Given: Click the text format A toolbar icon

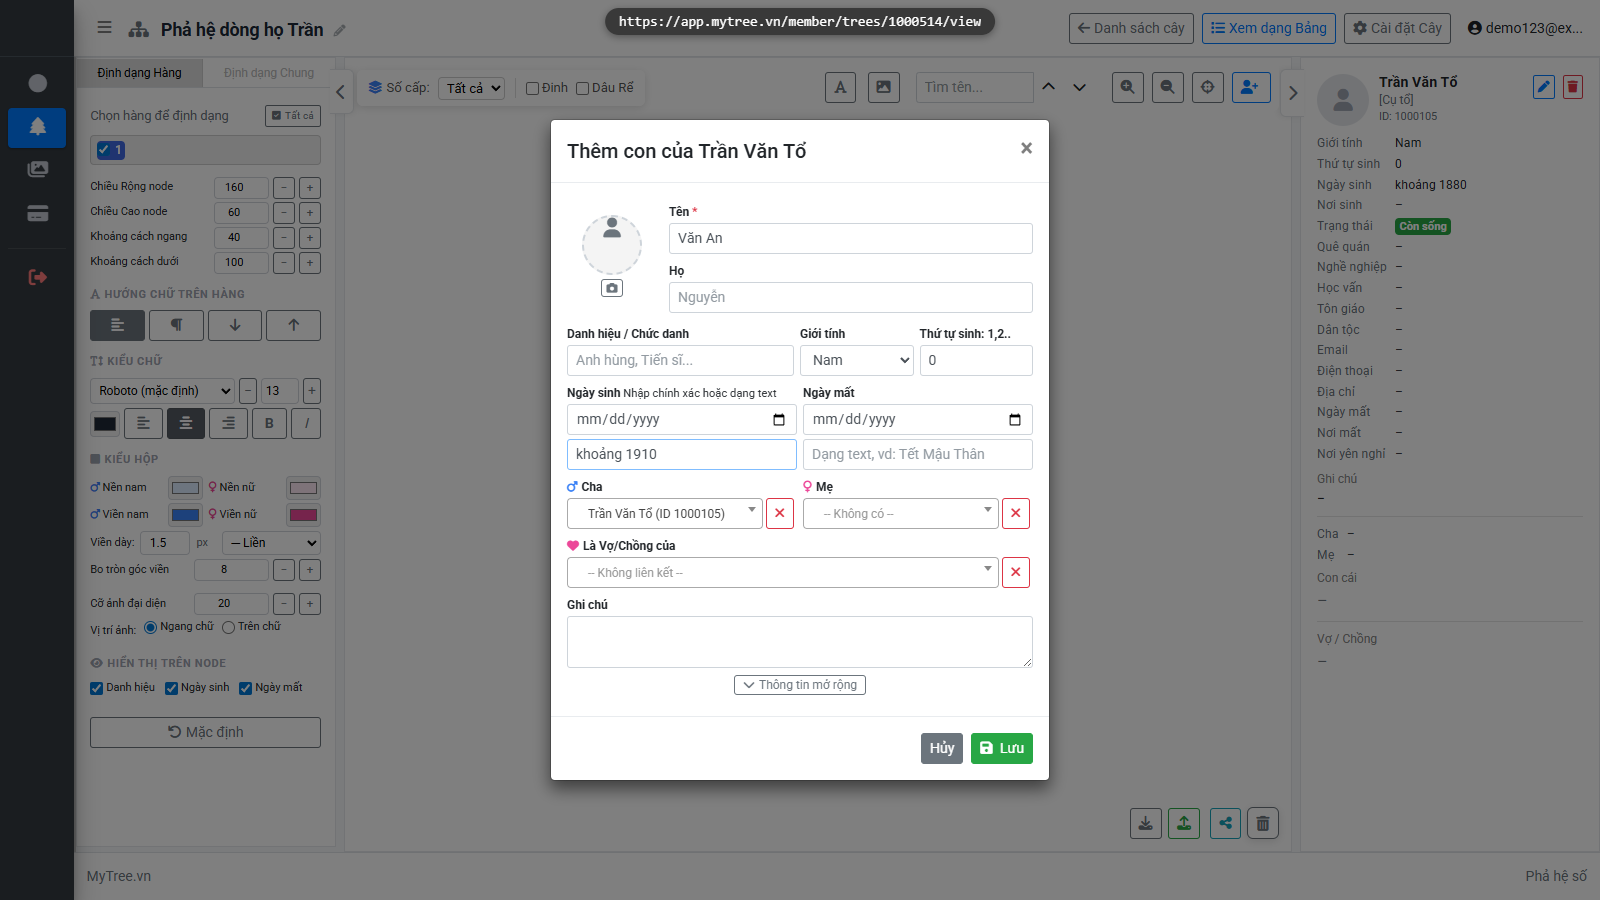Looking at the screenshot, I should 840,87.
